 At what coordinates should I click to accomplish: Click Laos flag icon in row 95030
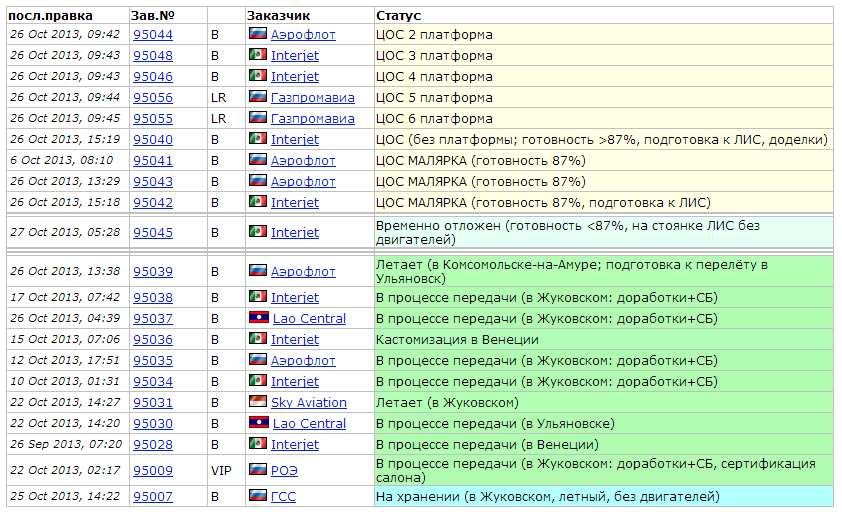pyautogui.click(x=259, y=422)
